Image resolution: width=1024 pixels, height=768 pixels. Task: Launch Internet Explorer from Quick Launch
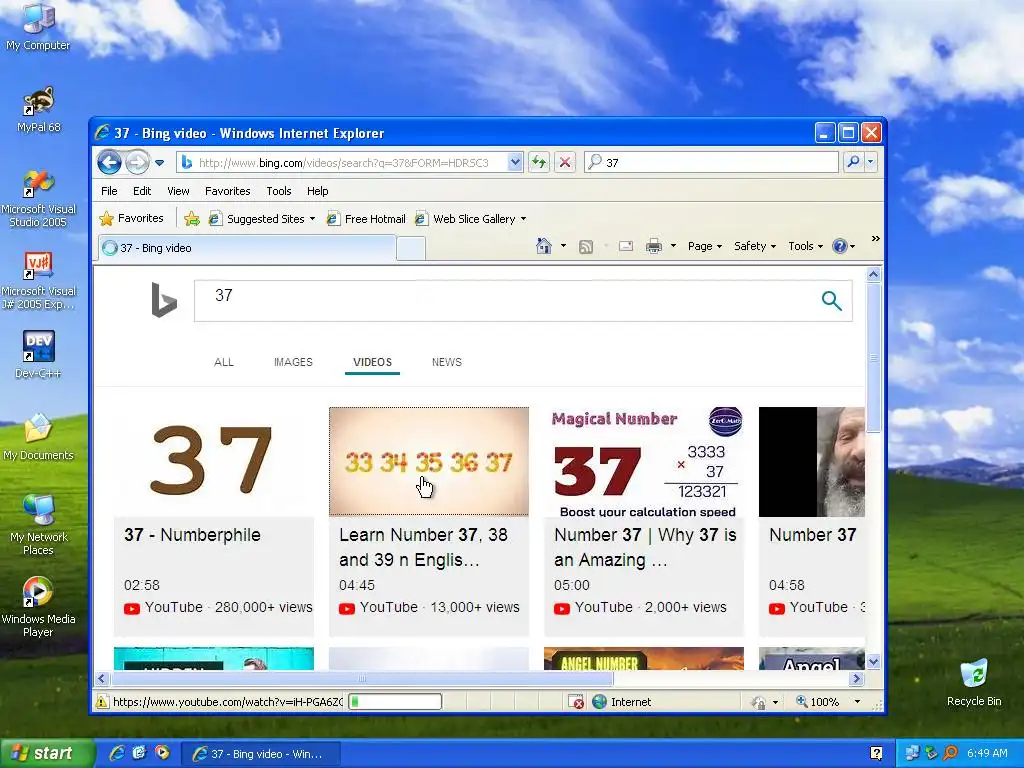pos(117,753)
